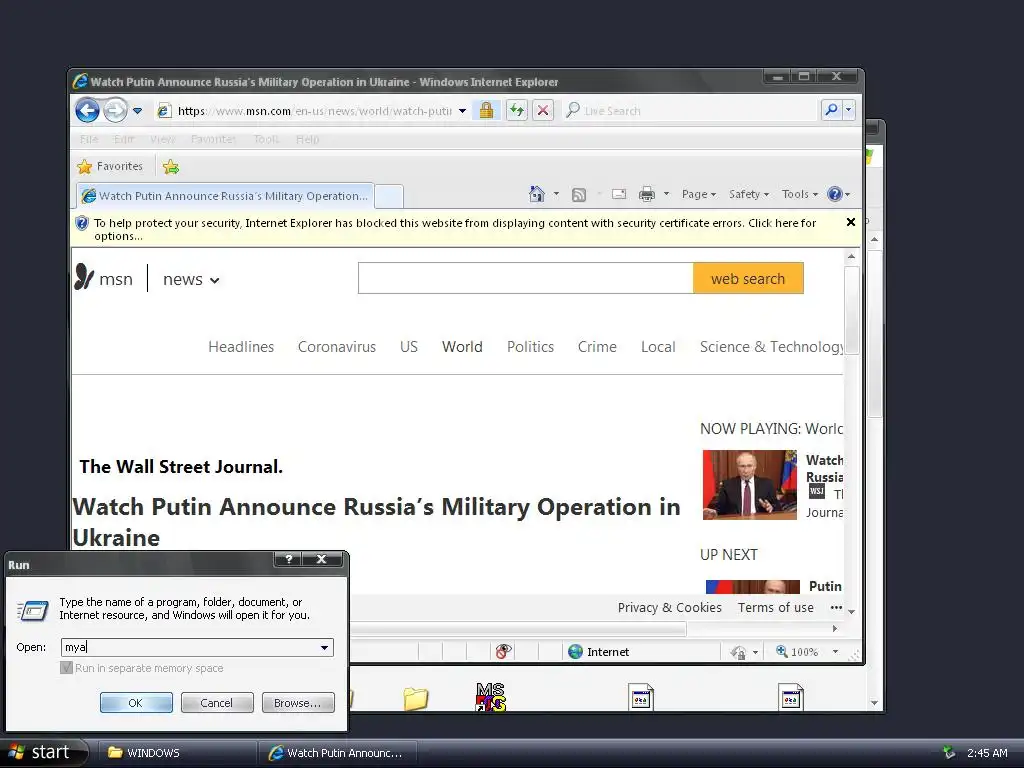Screen dimensions: 1024x768
Task: Expand the address bar URL dropdown
Action: pos(462,111)
